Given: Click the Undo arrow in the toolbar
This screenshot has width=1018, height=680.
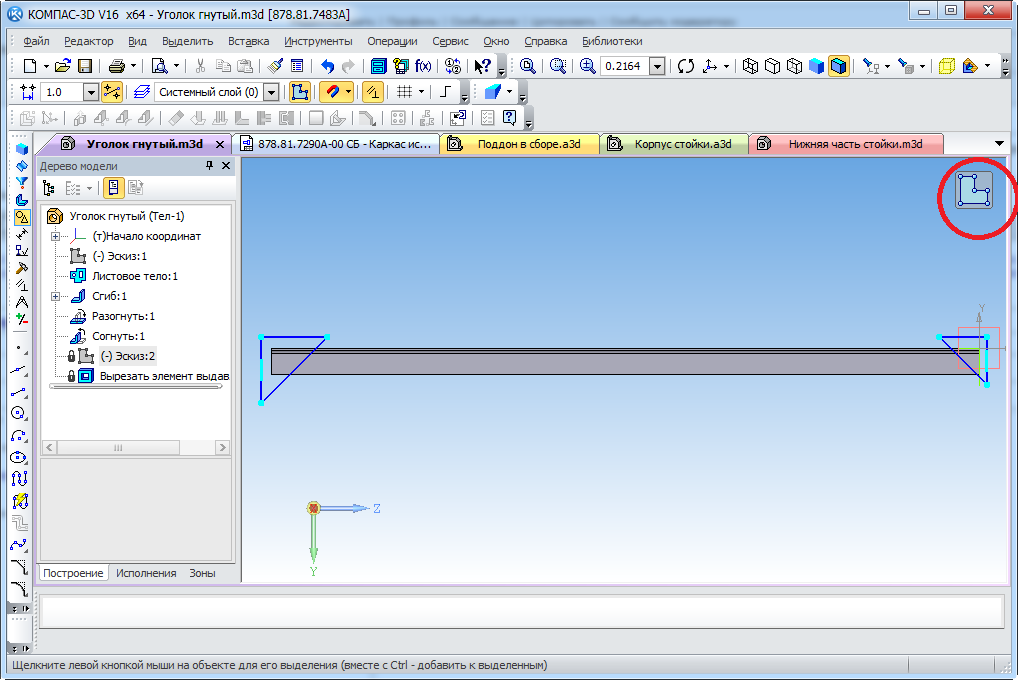Looking at the screenshot, I should pos(327,66).
